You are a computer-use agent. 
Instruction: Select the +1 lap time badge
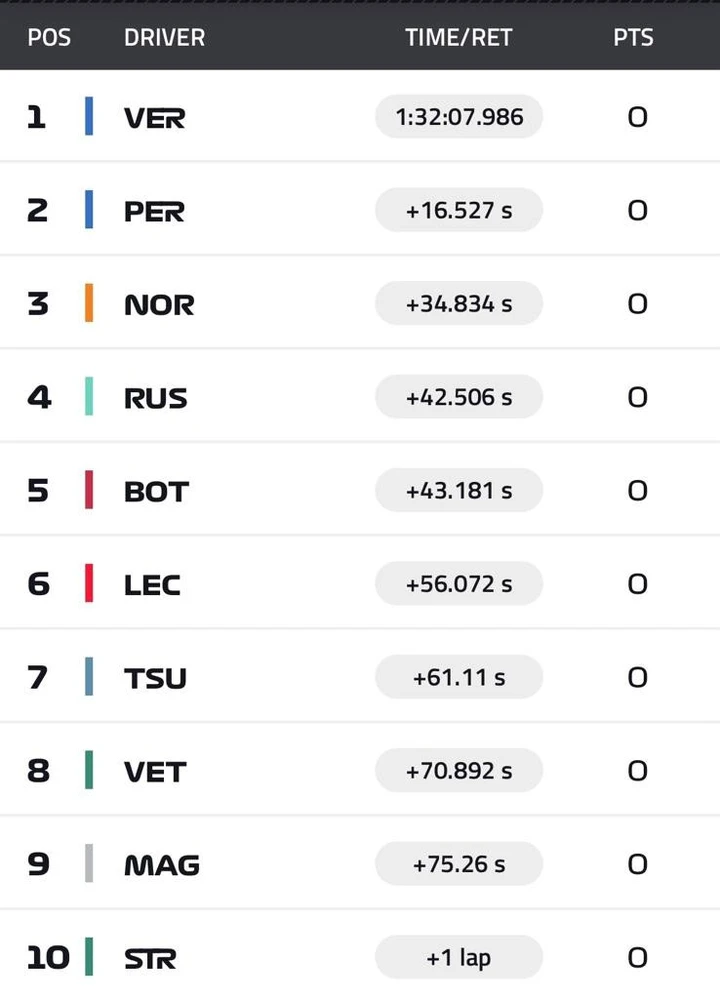click(459, 957)
